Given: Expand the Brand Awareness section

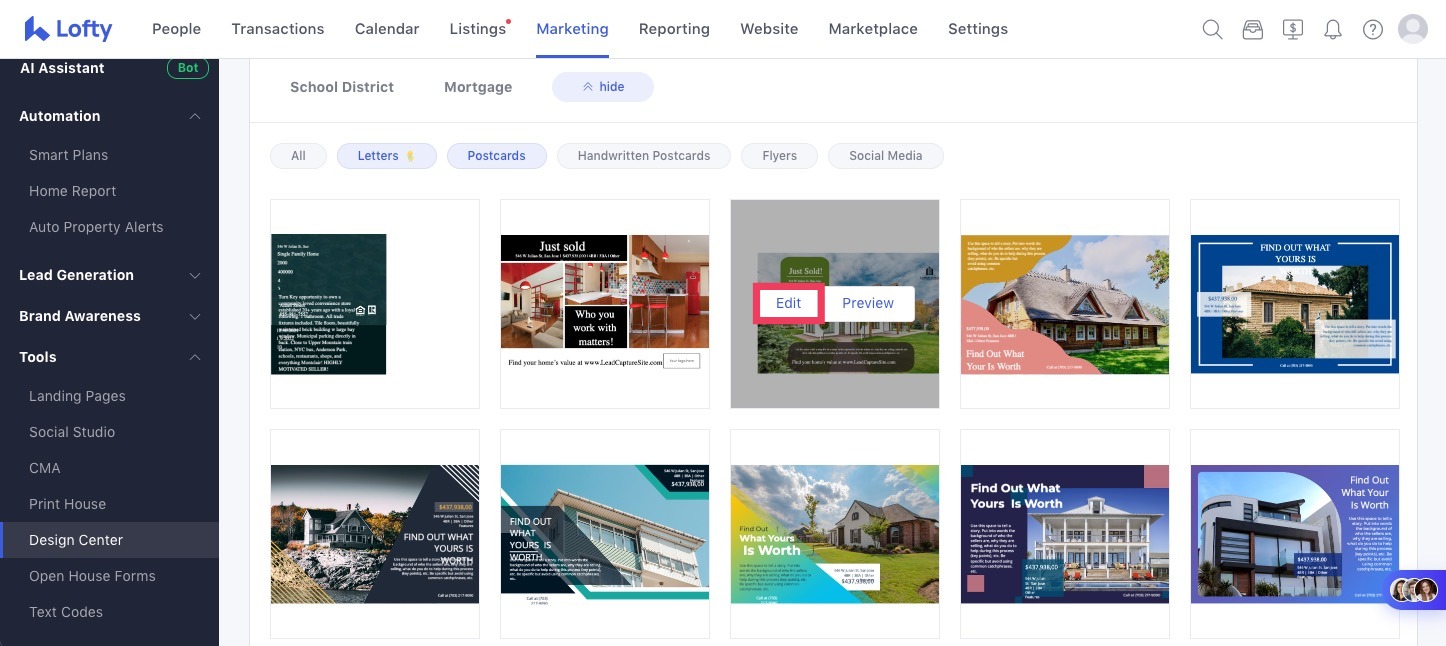Looking at the screenshot, I should [x=195, y=316].
